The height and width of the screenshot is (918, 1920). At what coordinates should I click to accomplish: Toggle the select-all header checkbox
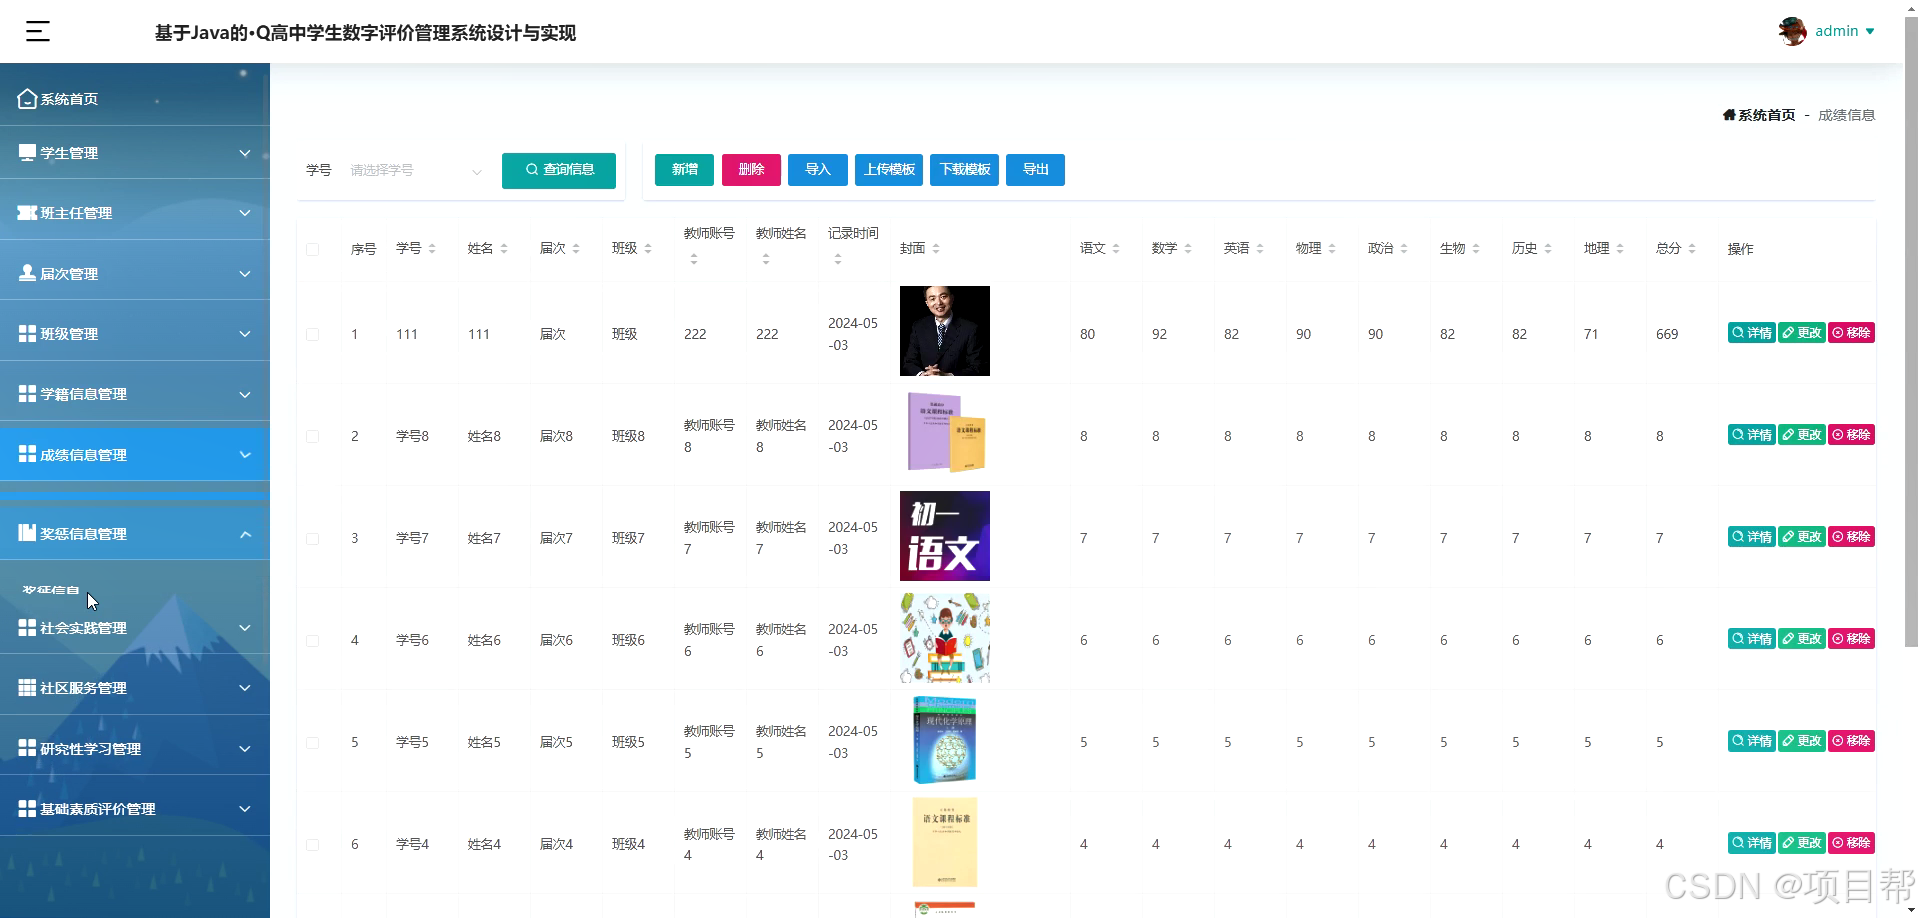[313, 249]
